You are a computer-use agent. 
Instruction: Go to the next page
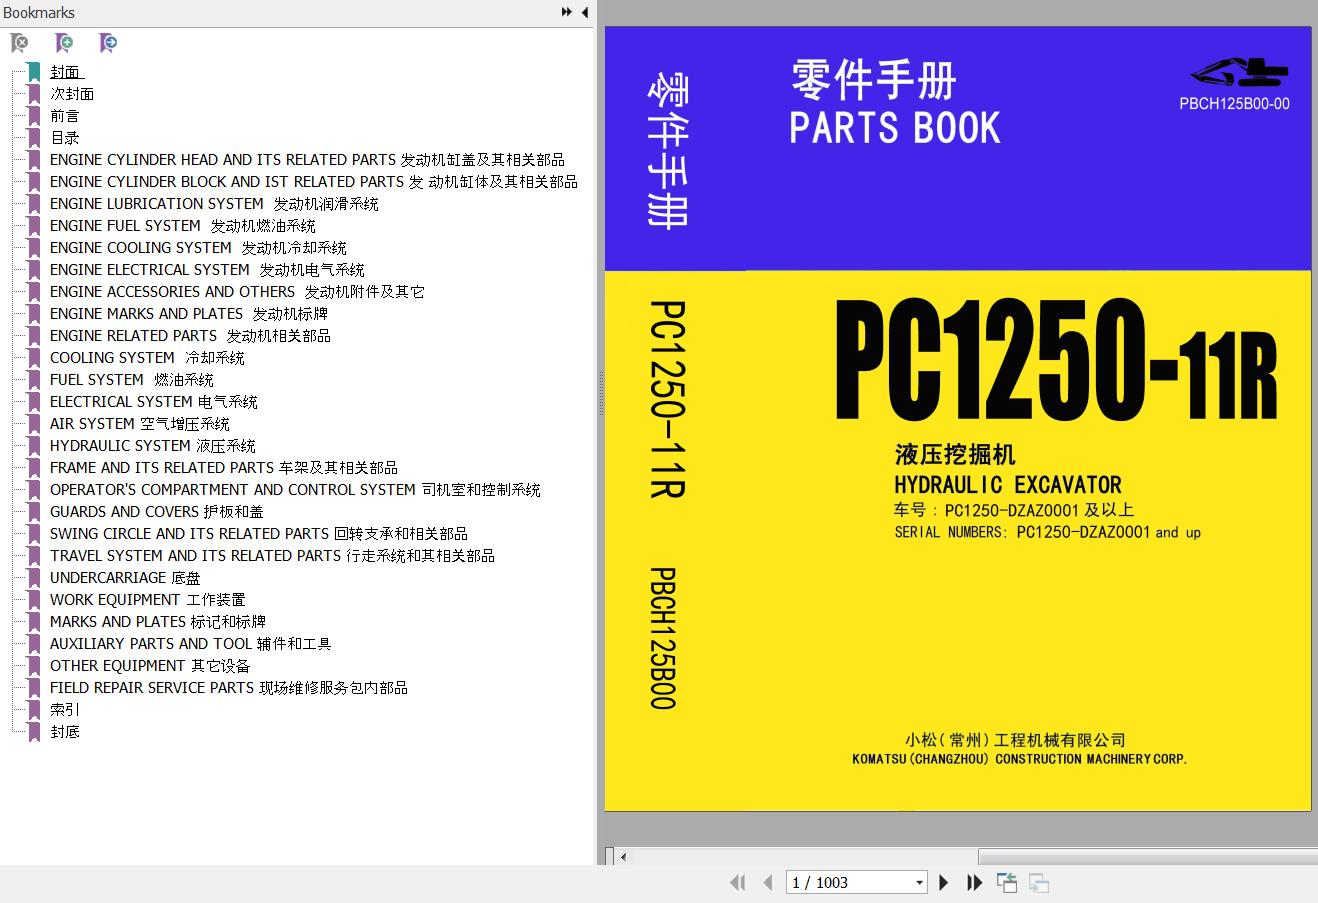(943, 882)
